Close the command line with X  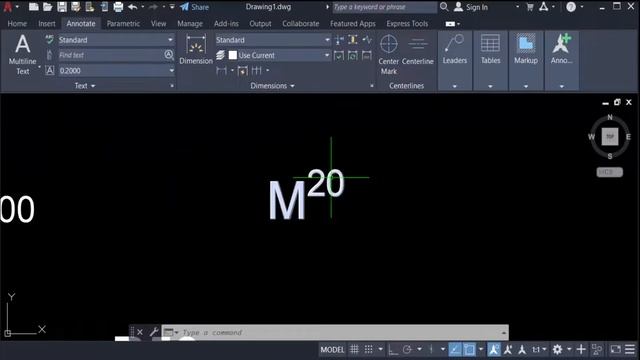tap(140, 332)
